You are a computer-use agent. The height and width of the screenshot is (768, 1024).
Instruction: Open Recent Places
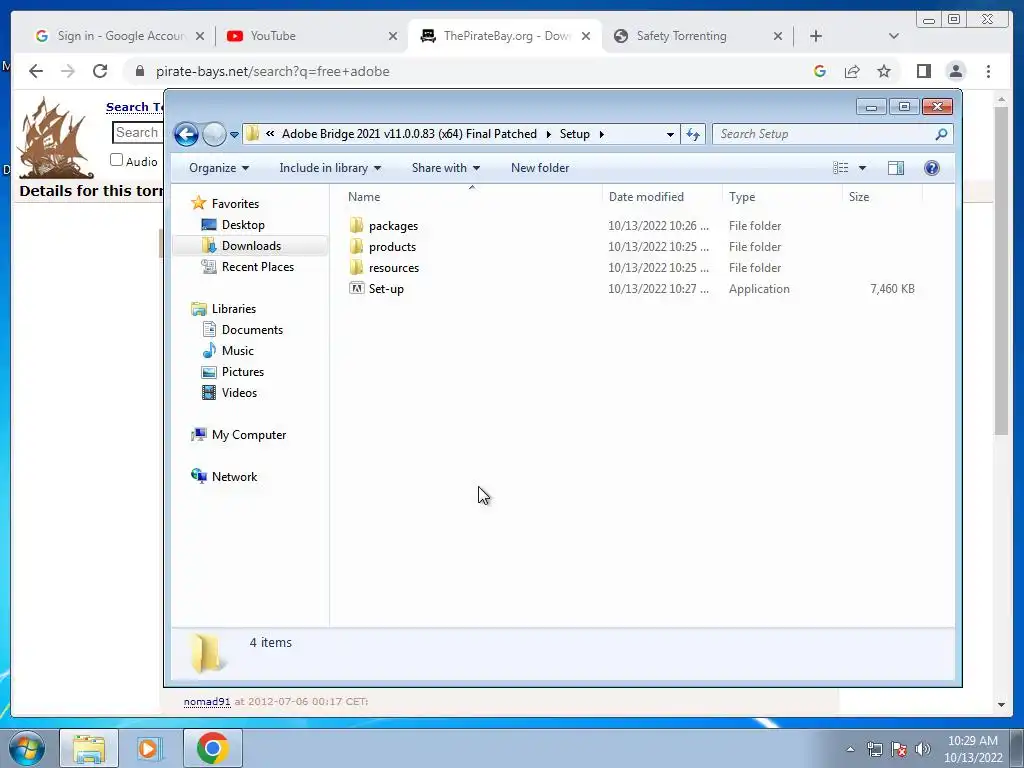(257, 266)
